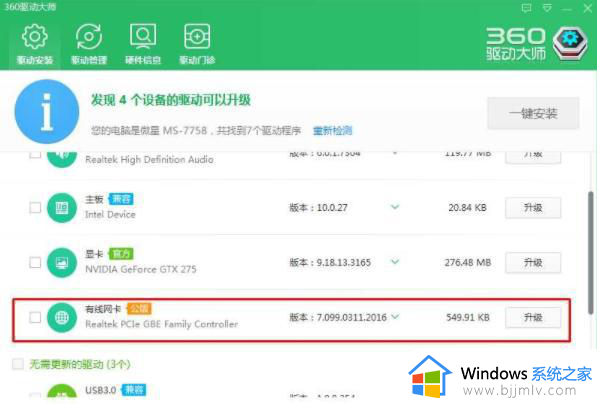Image resolution: width=597 pixels, height=404 pixels.
Task: Click the 360驱动大师 logo
Action: pos(536,44)
